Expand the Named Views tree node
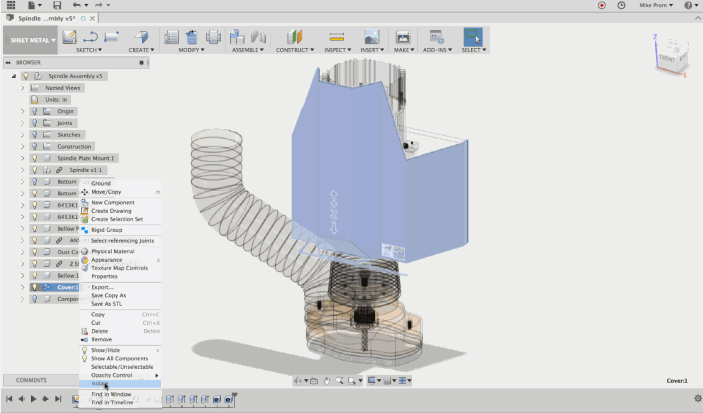This screenshot has width=703, height=413. (22, 88)
